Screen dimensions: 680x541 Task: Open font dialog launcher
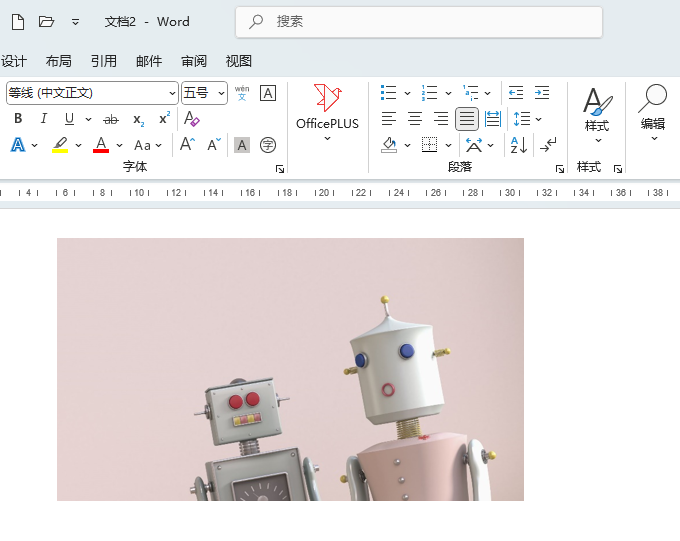click(x=280, y=169)
